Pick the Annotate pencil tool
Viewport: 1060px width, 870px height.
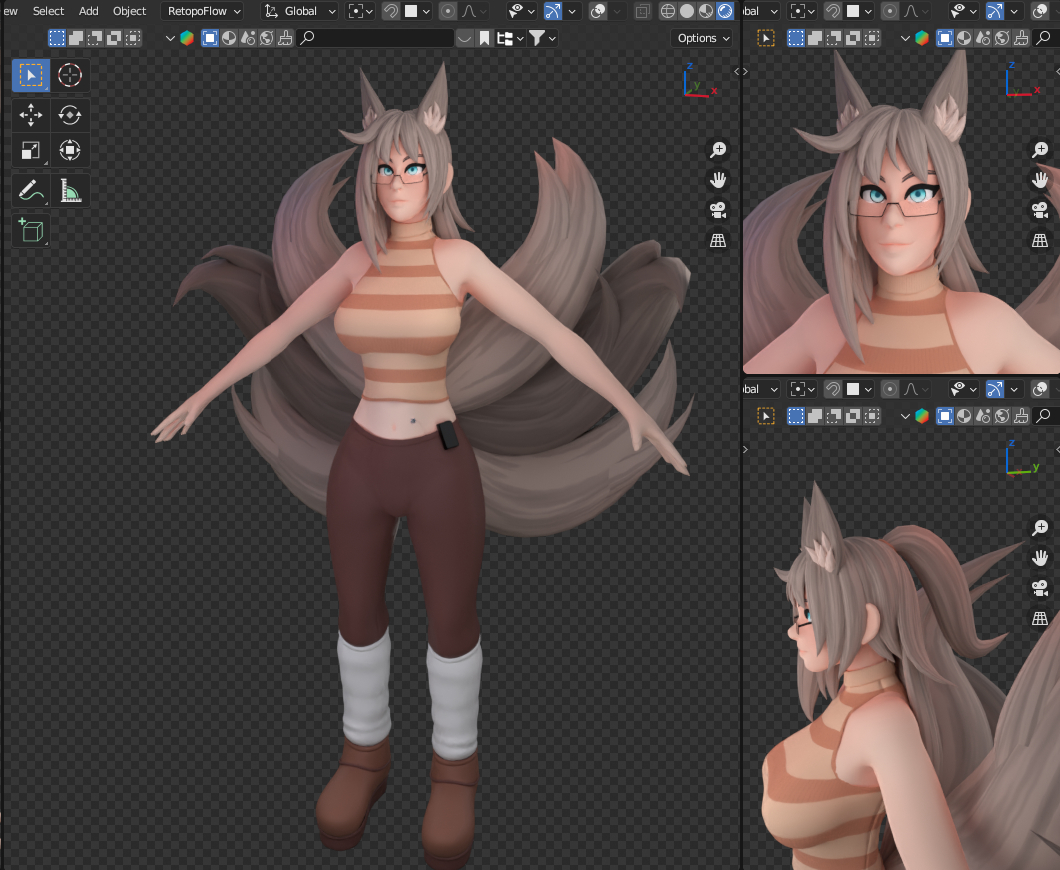click(31, 190)
